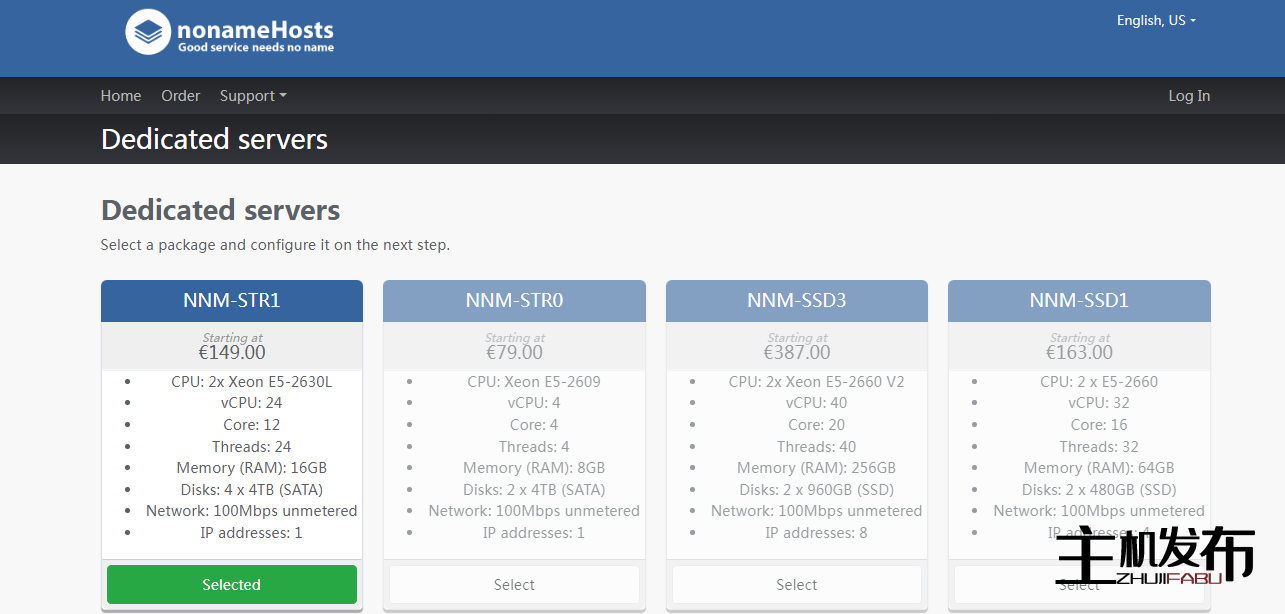Expand the Support menu chevron
This screenshot has width=1285, height=614.
pos(284,96)
